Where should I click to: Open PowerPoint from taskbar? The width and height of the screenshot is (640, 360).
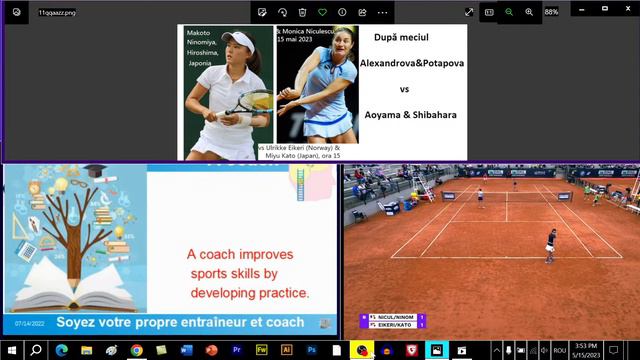[x=211, y=350]
